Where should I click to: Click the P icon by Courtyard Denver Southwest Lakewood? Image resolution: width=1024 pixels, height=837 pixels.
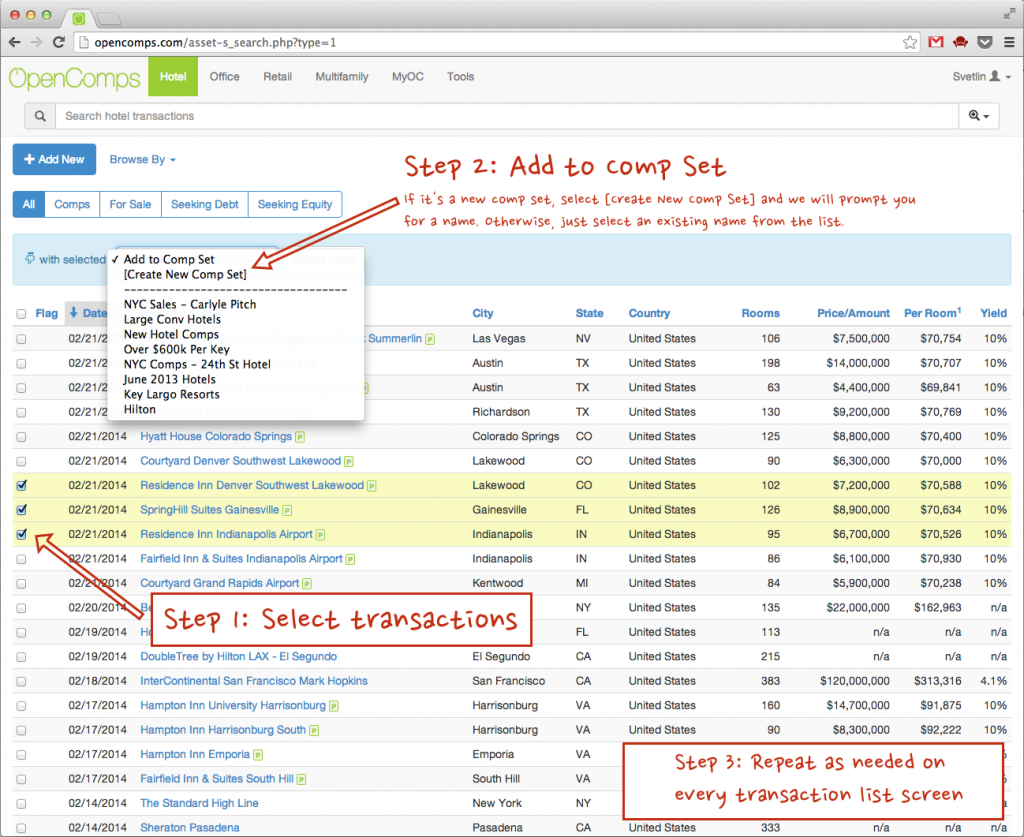pyautogui.click(x=349, y=462)
